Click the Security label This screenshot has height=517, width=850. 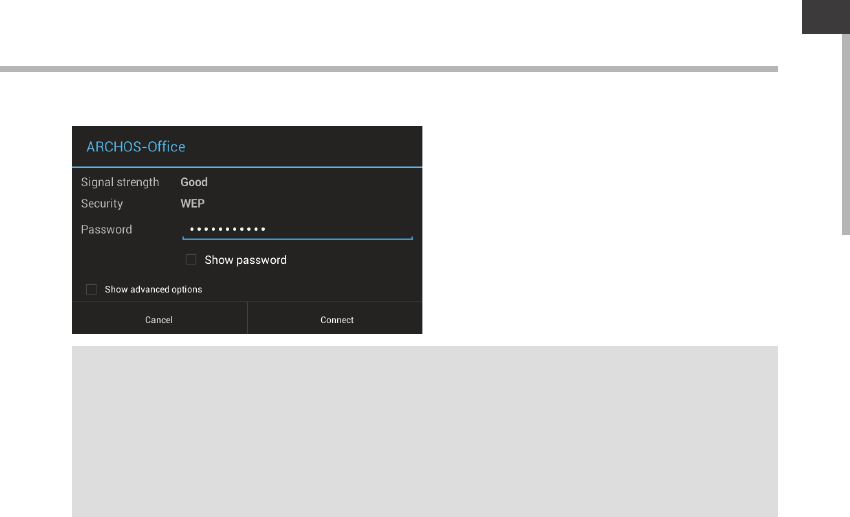pyautogui.click(x=102, y=204)
